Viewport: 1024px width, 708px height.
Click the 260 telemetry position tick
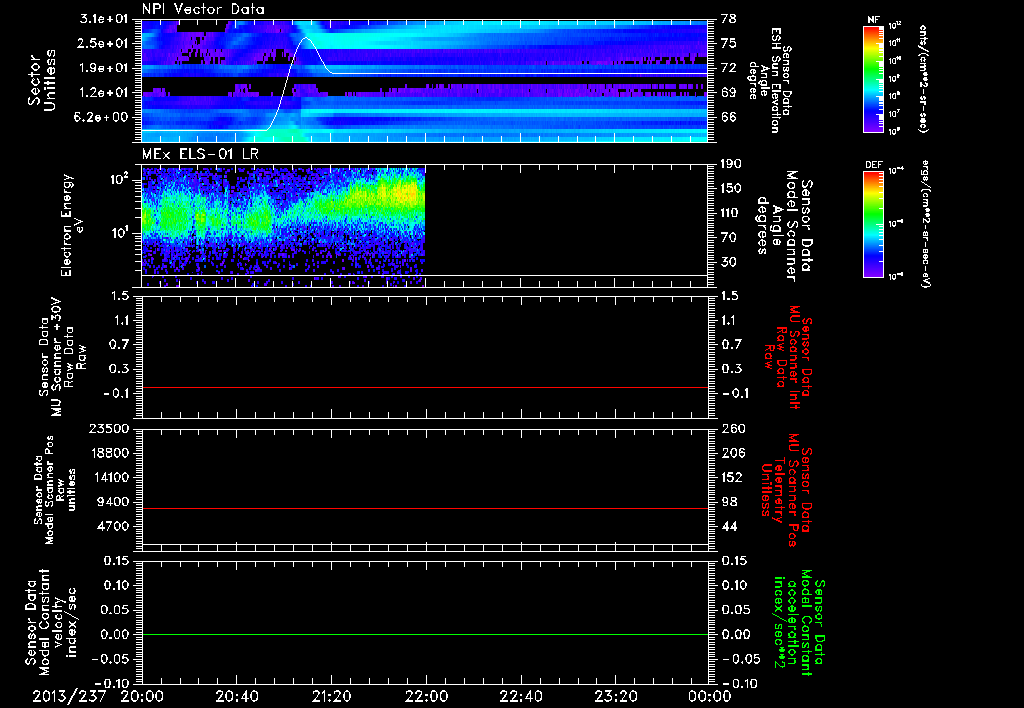click(x=733, y=429)
